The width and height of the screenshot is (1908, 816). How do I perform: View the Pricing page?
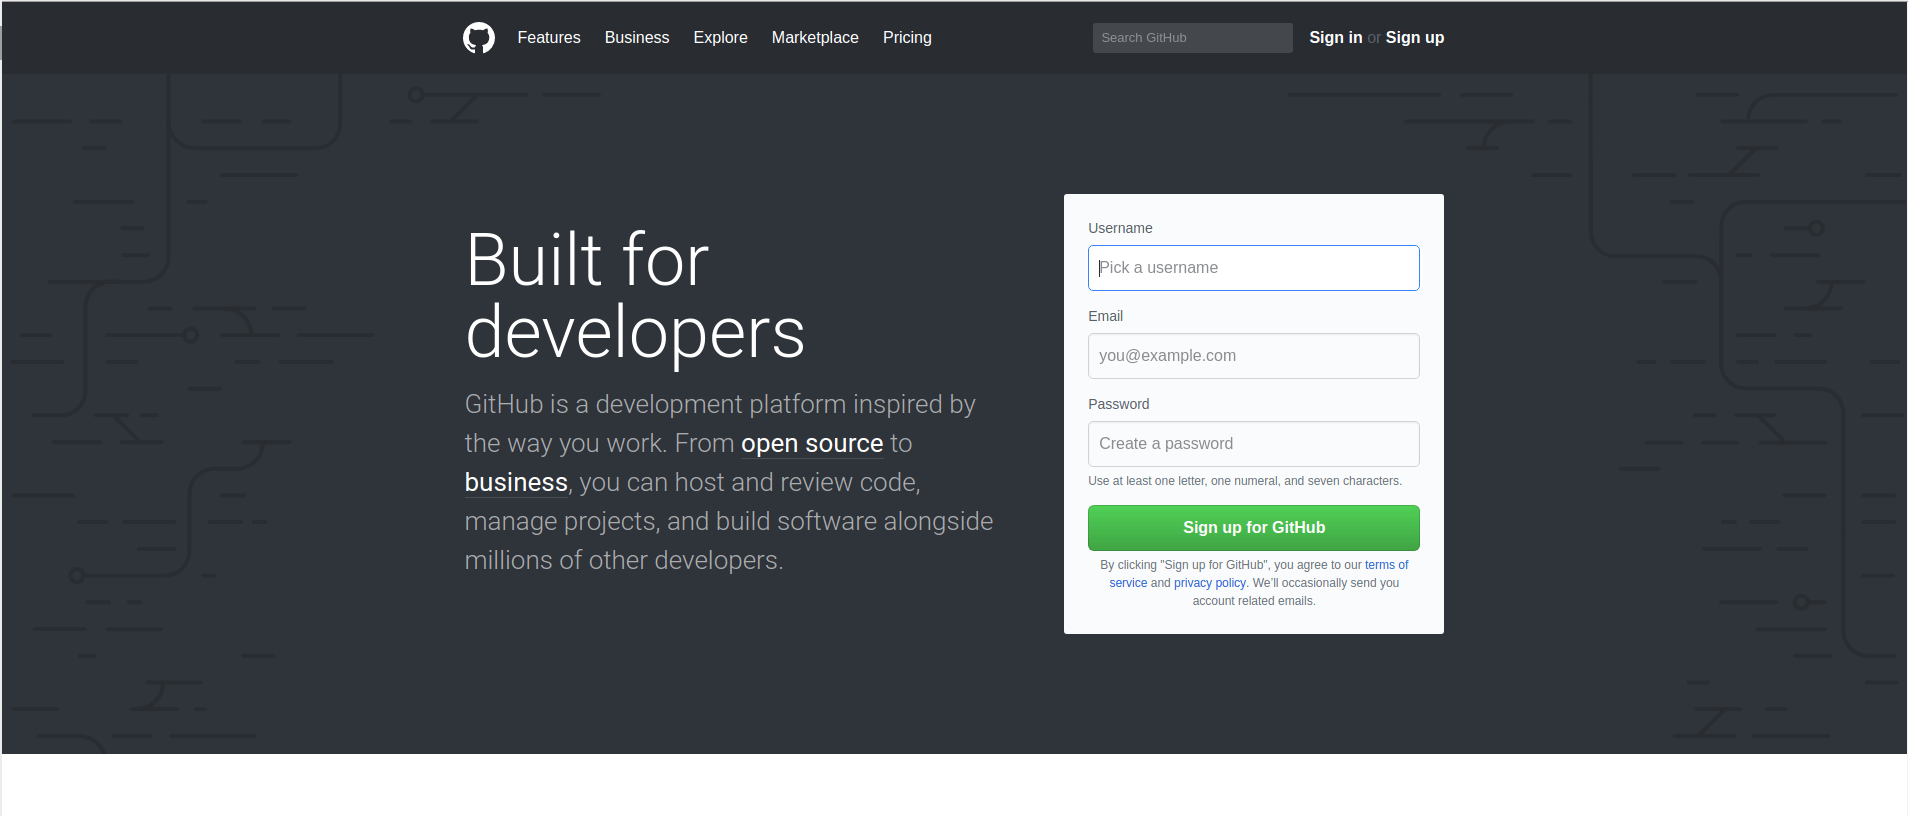click(x=907, y=38)
